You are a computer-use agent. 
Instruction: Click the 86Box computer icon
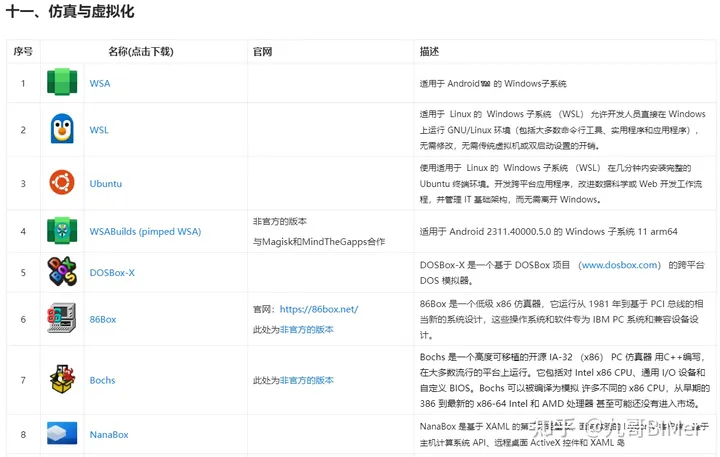pyautogui.click(x=62, y=318)
